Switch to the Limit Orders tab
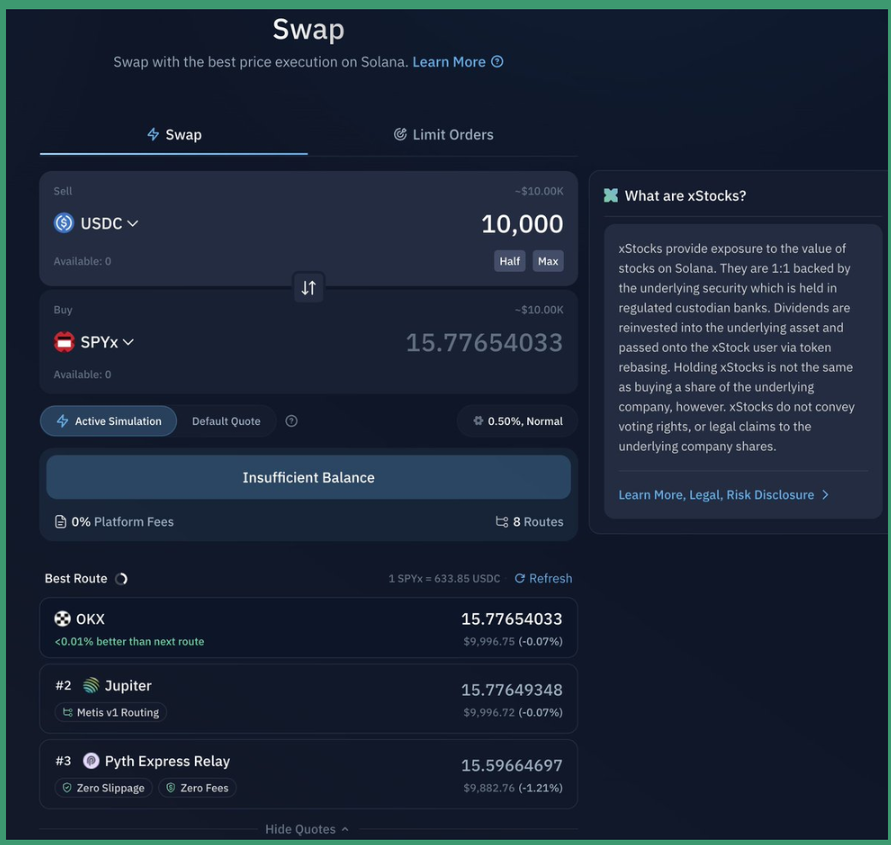Screen dimensions: 891x845 tap(443, 134)
